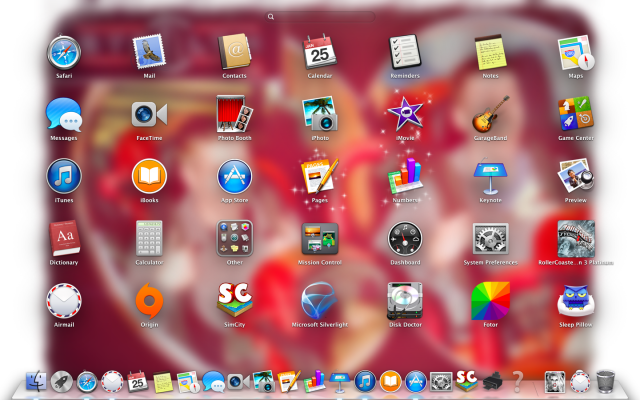
Task: Open the Contacts address book app
Action: click(234, 52)
